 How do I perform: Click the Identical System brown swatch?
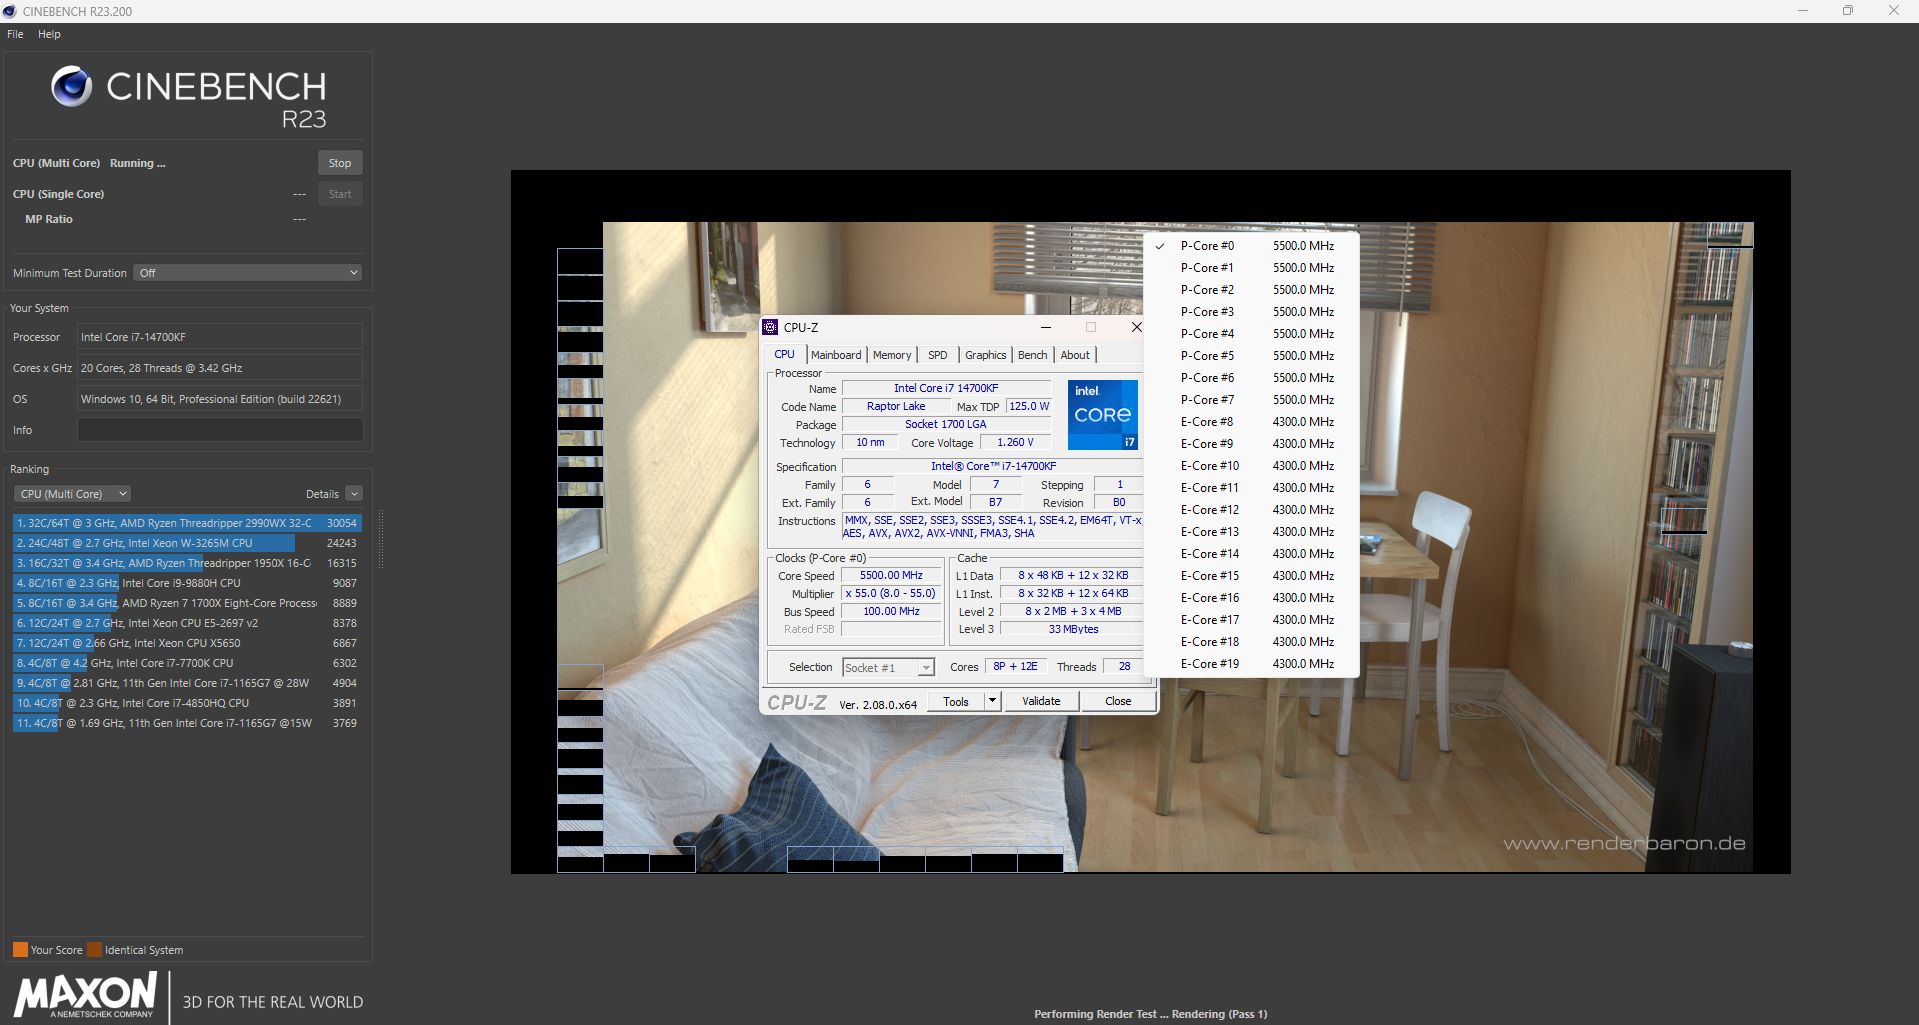pyautogui.click(x=94, y=950)
